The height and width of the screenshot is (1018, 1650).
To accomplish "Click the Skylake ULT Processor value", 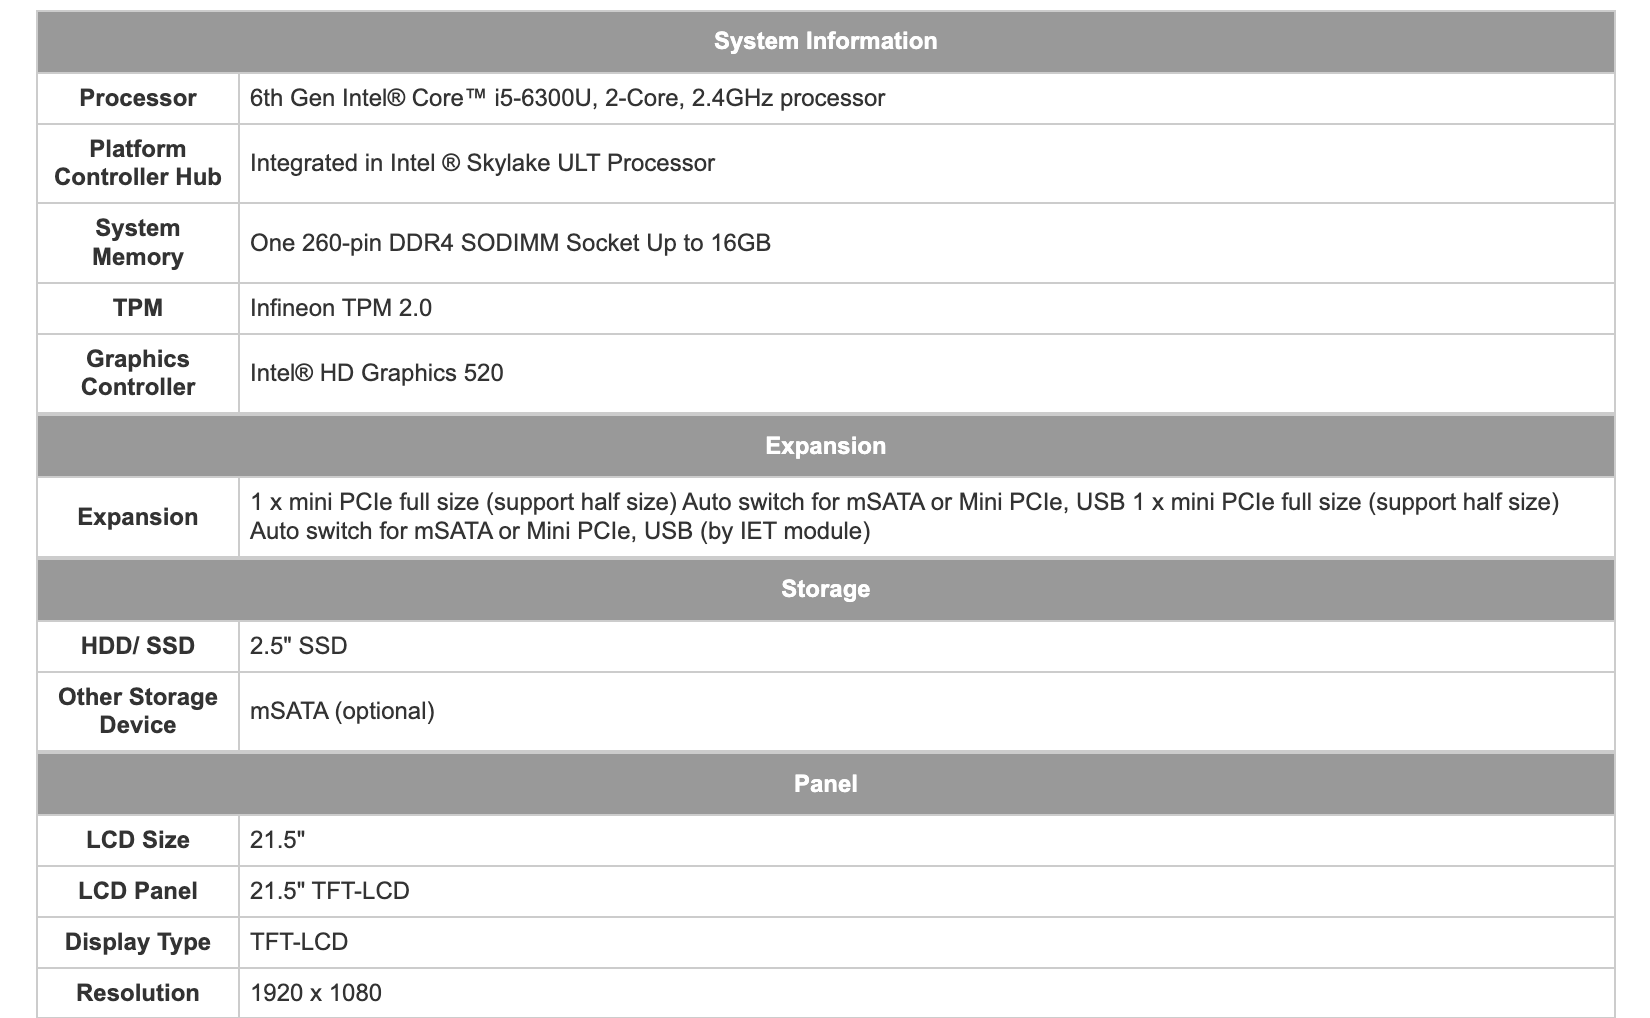I will [482, 163].
